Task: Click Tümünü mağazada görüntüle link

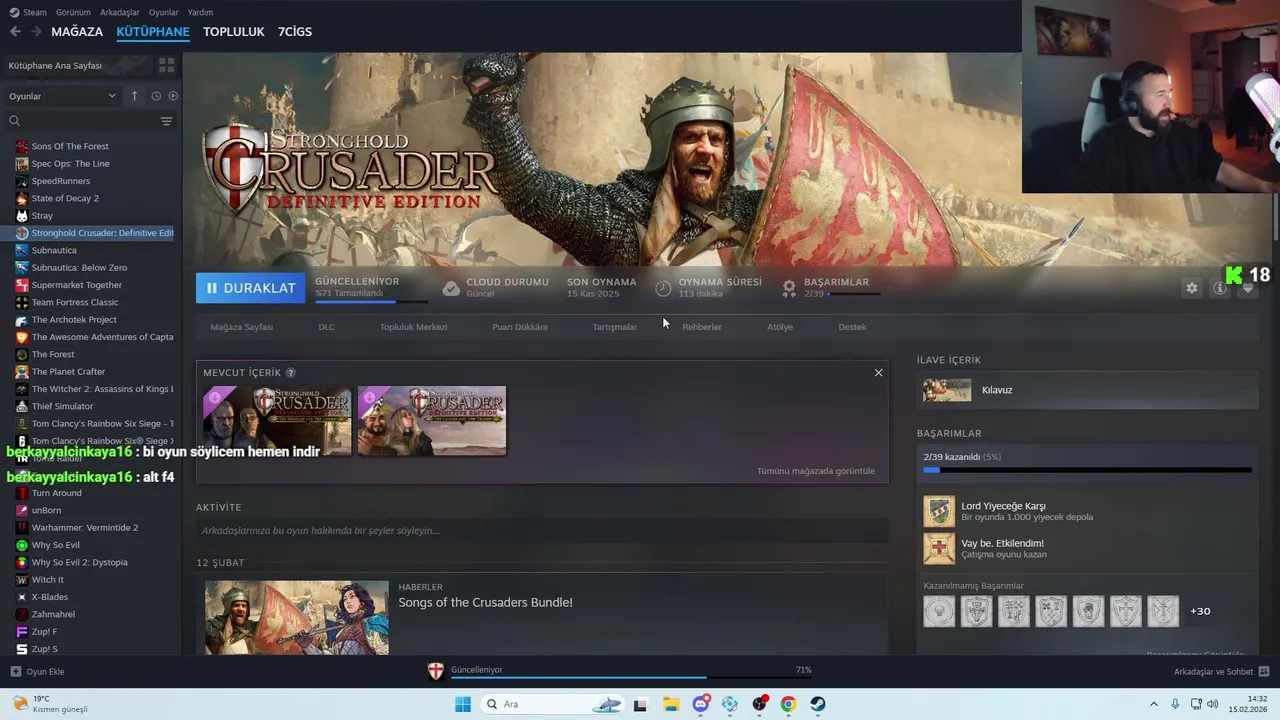Action: [x=816, y=471]
